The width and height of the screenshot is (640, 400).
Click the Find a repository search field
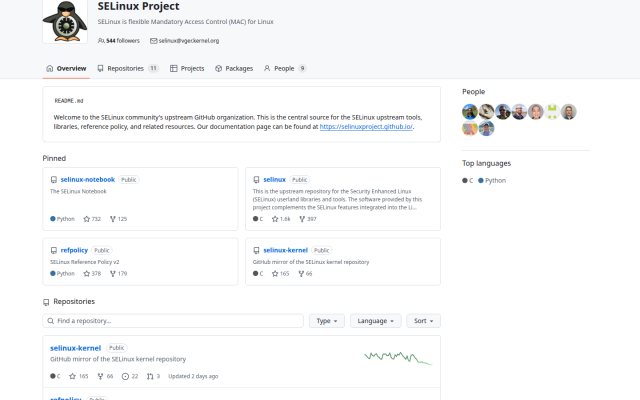(173, 321)
